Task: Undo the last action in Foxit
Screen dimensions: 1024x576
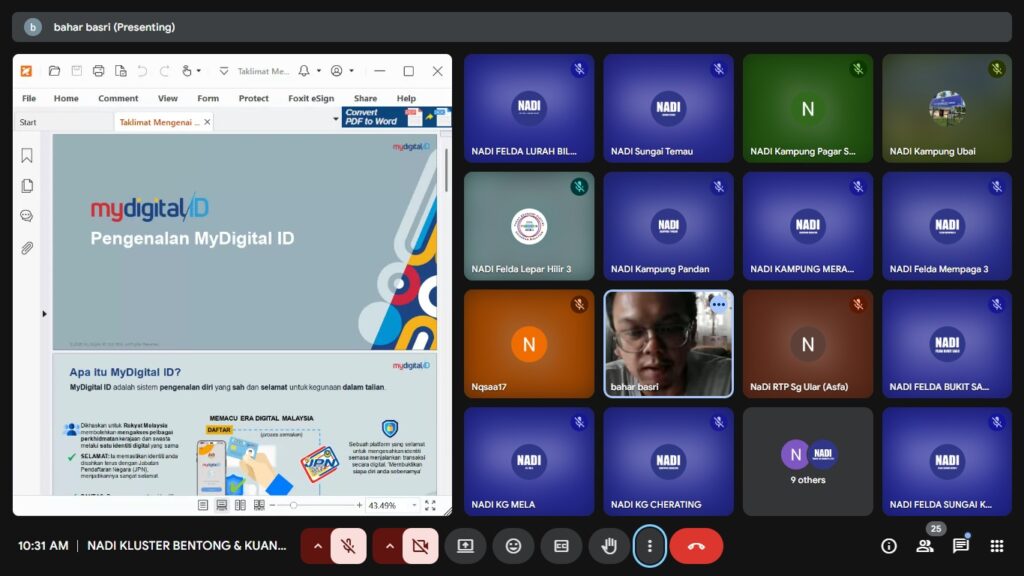Action: point(142,71)
